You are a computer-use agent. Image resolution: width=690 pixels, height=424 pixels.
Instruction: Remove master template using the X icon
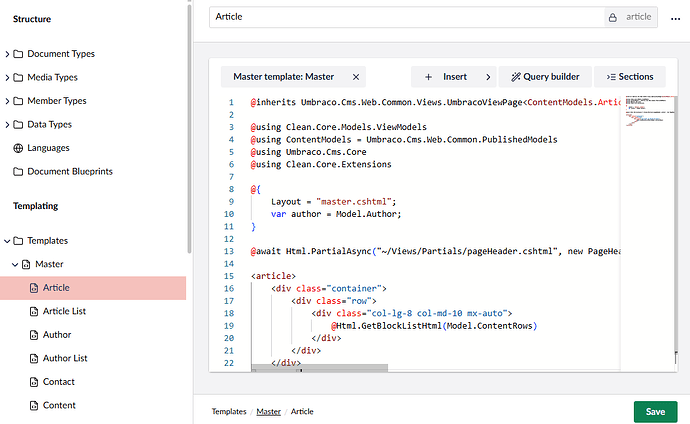click(x=355, y=76)
